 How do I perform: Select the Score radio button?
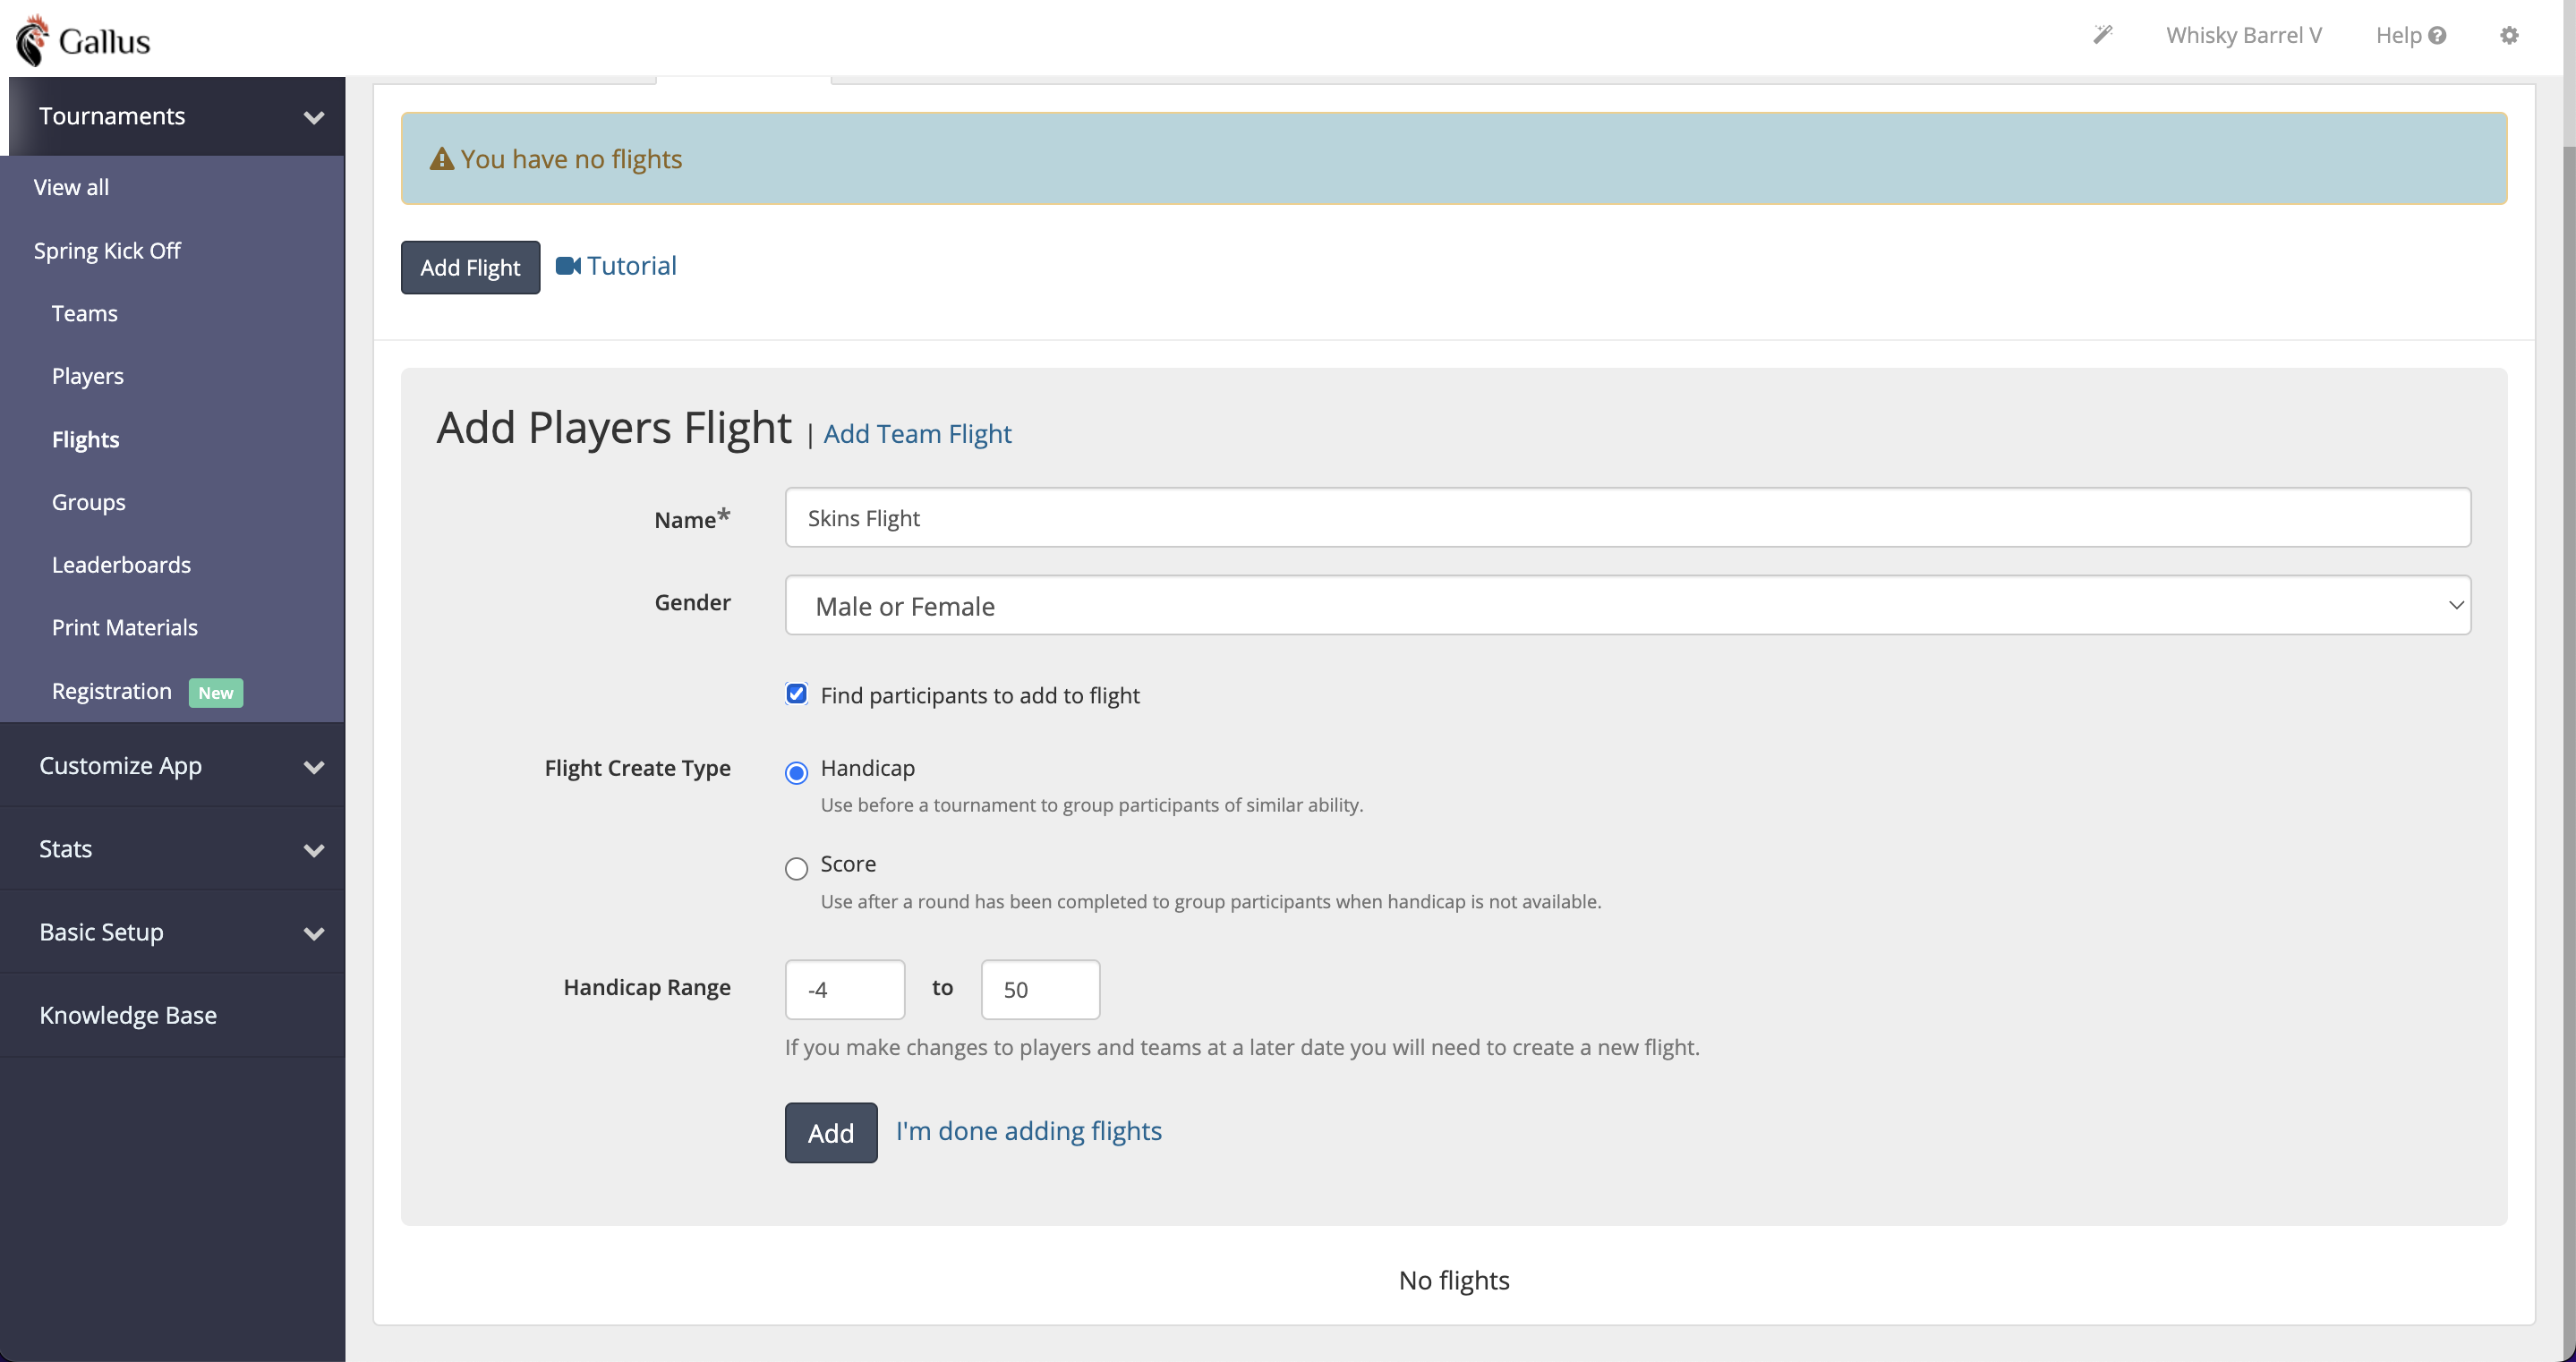click(796, 868)
